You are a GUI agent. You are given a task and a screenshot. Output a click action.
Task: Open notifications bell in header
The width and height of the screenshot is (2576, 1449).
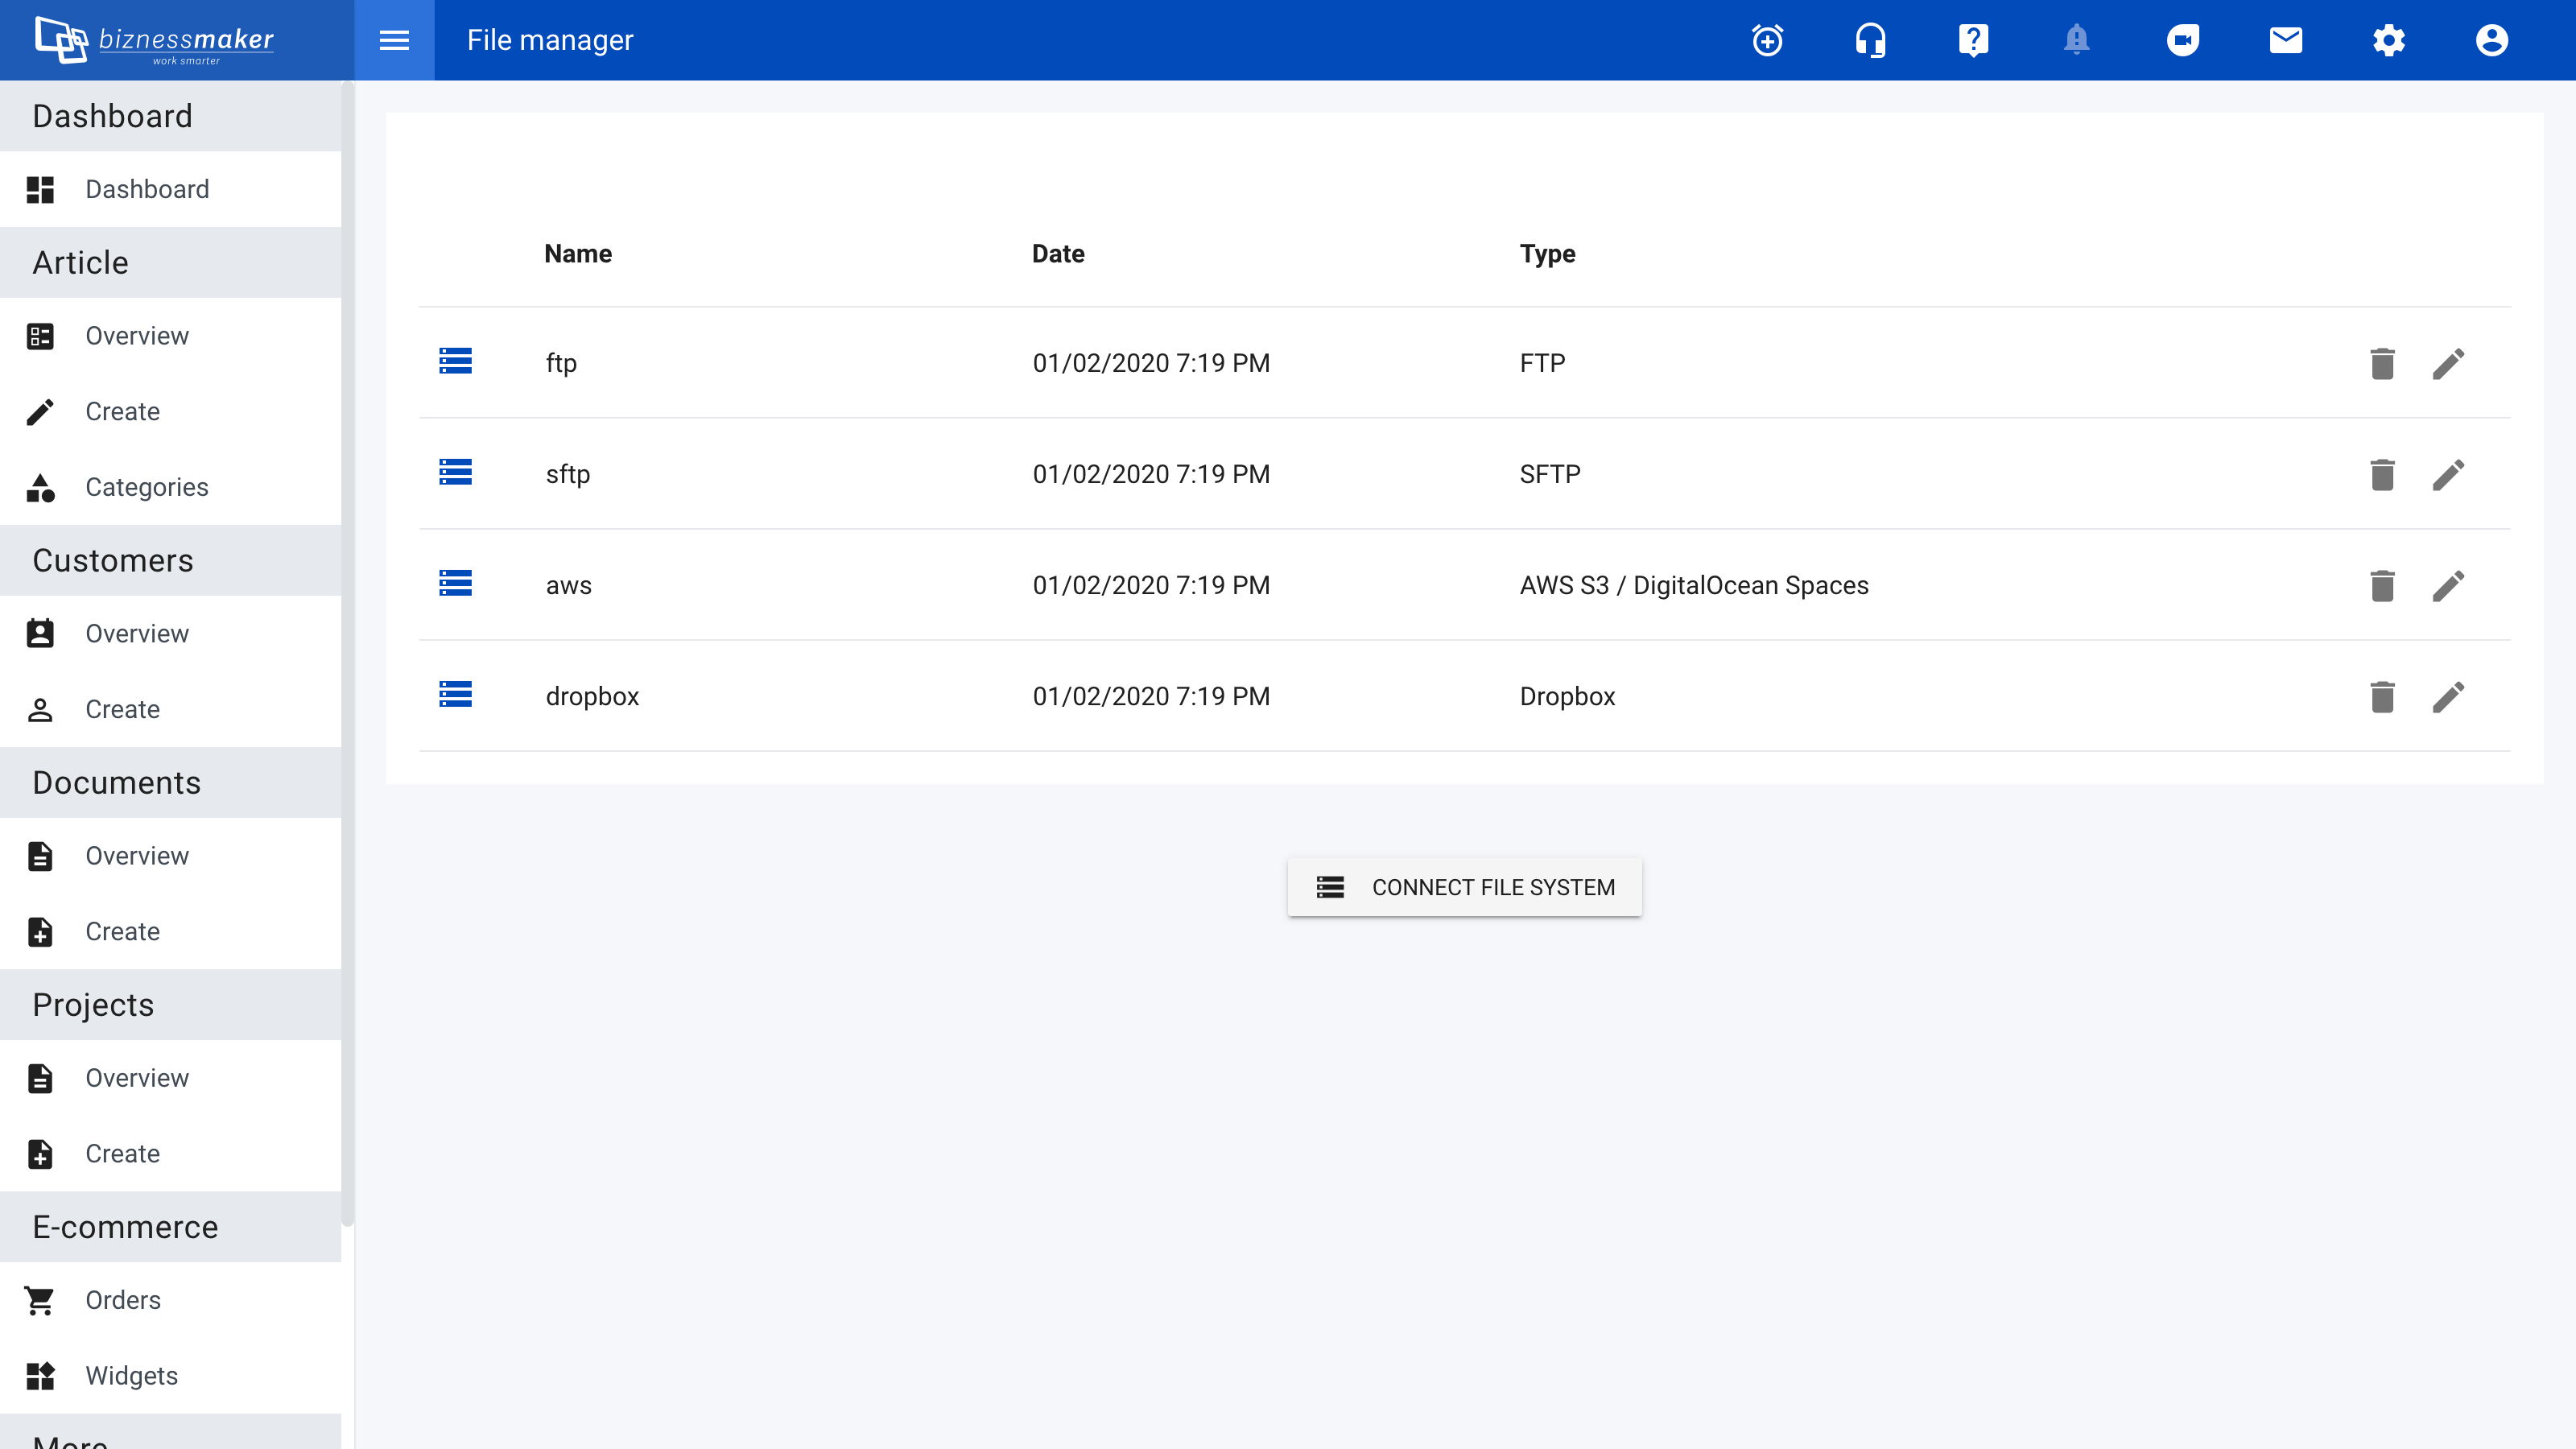2076,40
